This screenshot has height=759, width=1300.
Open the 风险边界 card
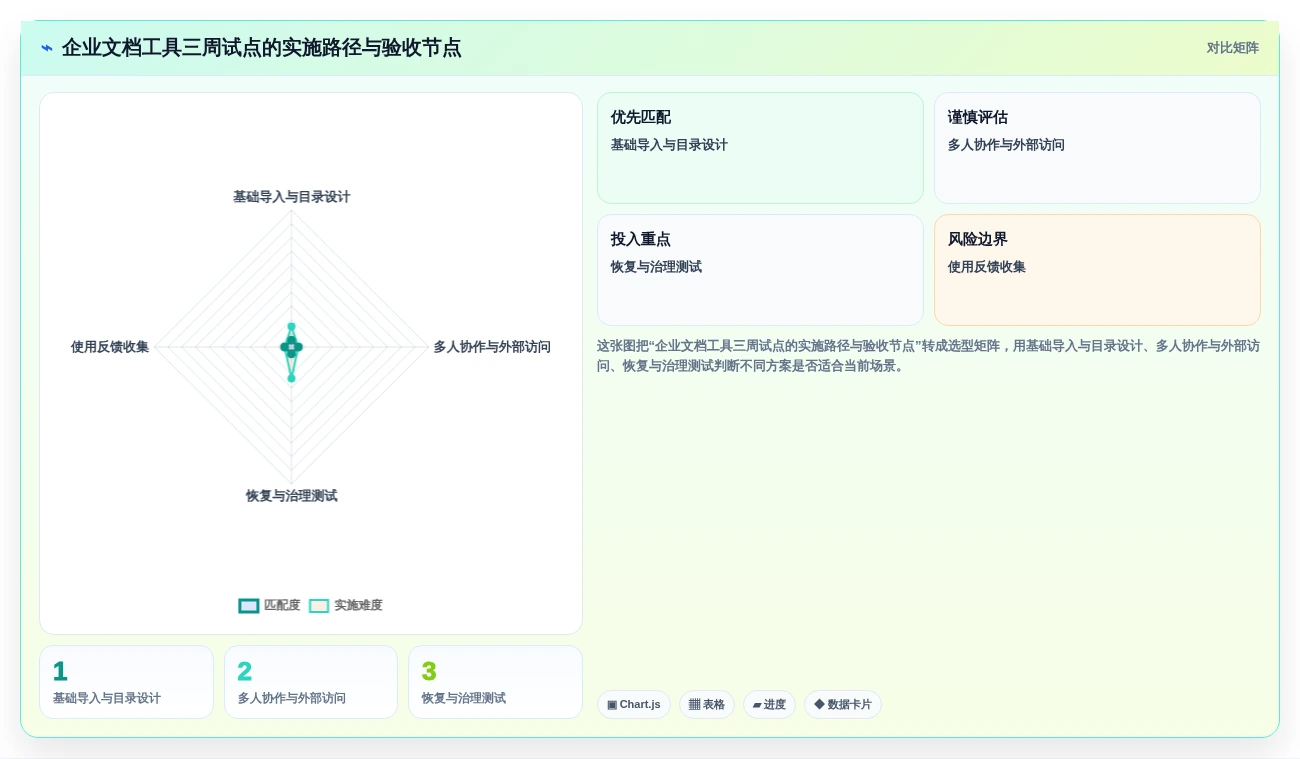(x=1097, y=270)
